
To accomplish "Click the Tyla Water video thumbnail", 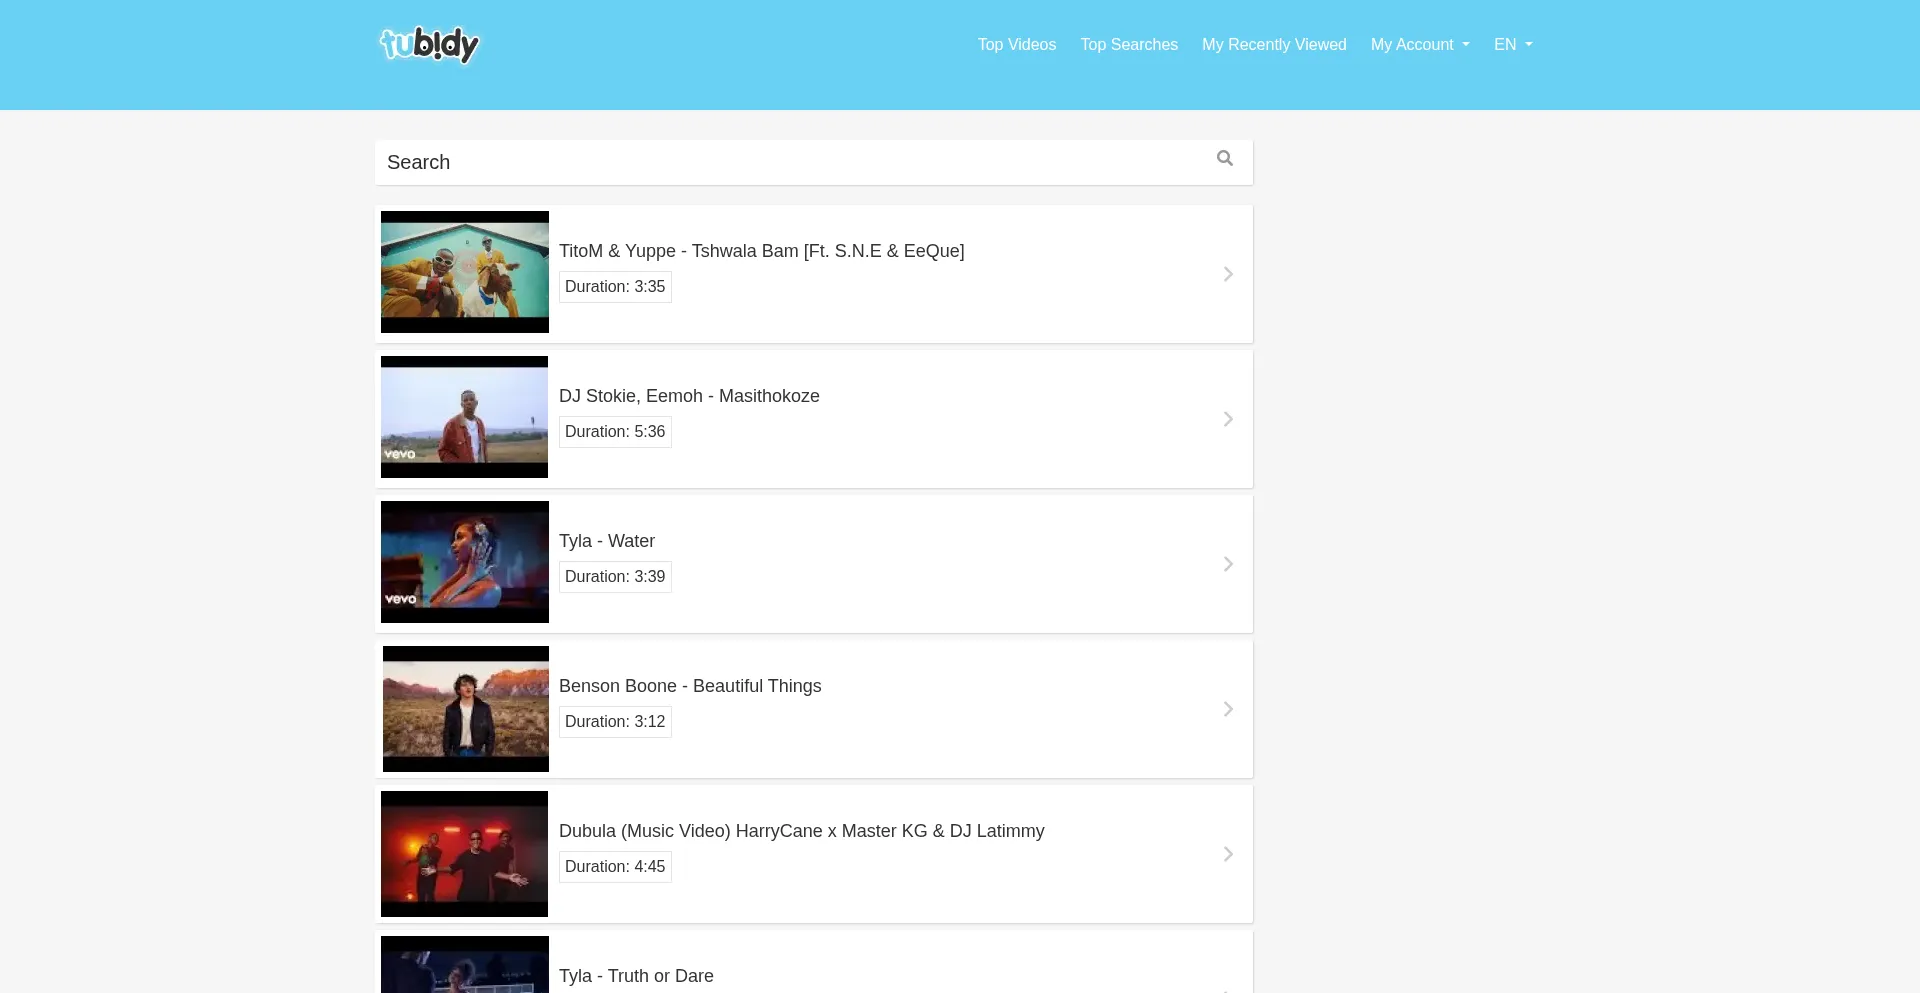I will coord(465,562).
